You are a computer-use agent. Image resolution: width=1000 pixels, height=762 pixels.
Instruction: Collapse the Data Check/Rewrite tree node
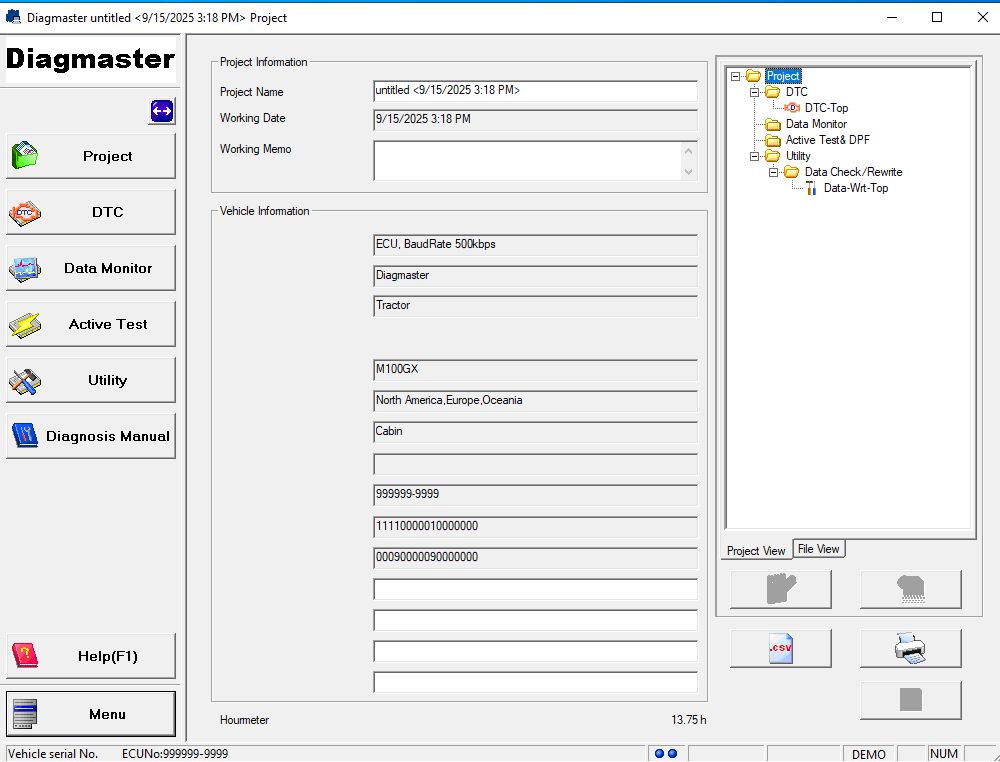tap(774, 172)
